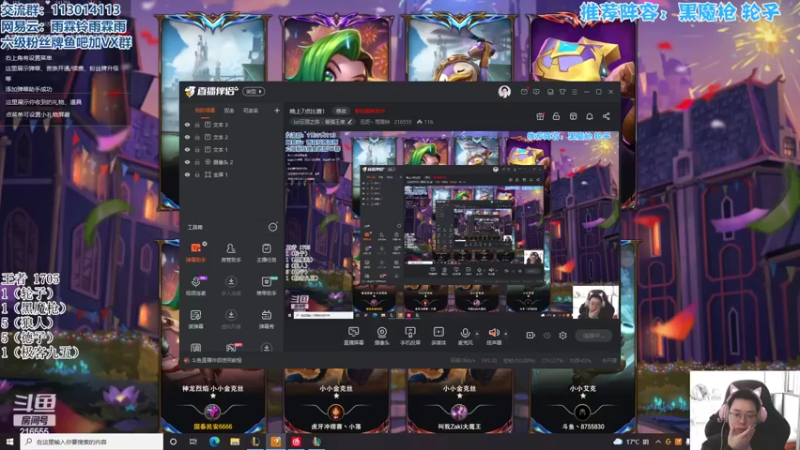800x450 pixels.
Task: Toggle preview eye icon in bottom bar
Action: pos(547,335)
